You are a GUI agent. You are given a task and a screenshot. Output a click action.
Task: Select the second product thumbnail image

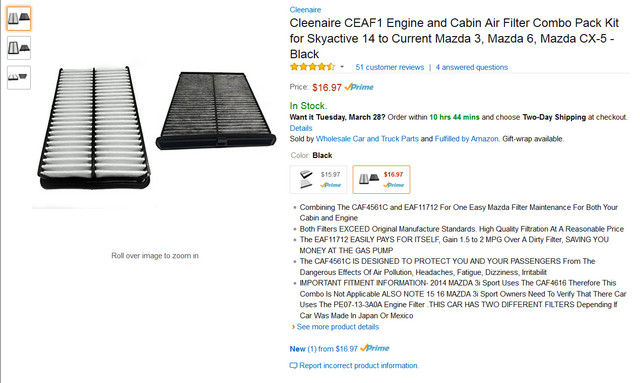pos(19,48)
